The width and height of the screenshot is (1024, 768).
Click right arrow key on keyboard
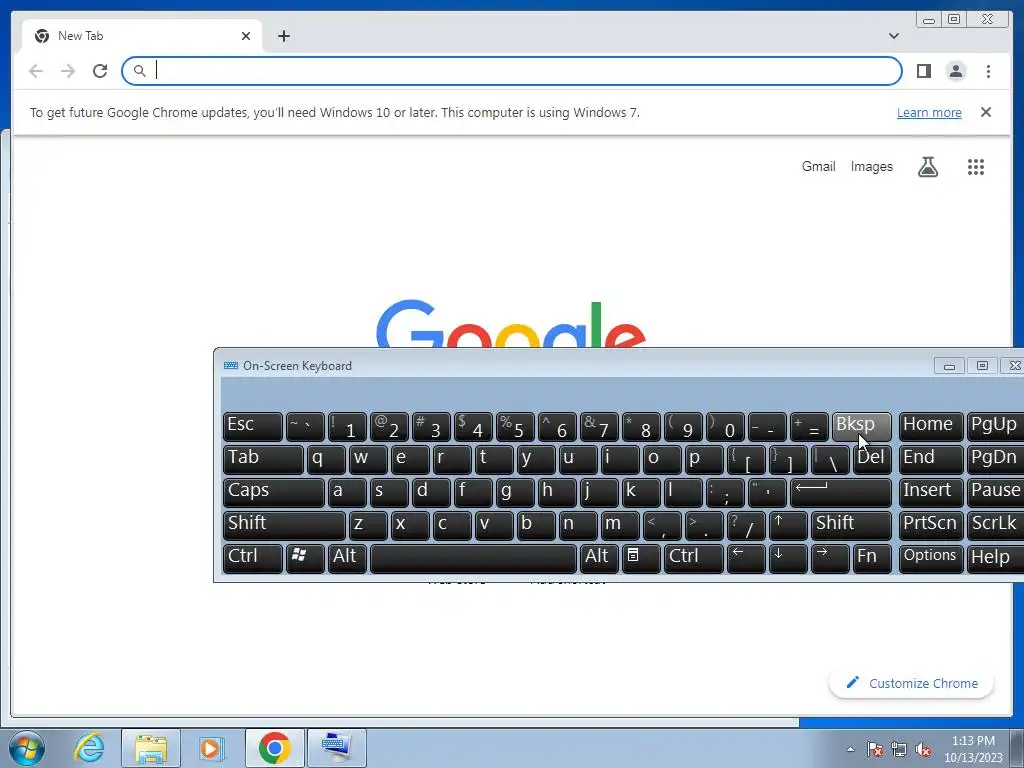(829, 559)
